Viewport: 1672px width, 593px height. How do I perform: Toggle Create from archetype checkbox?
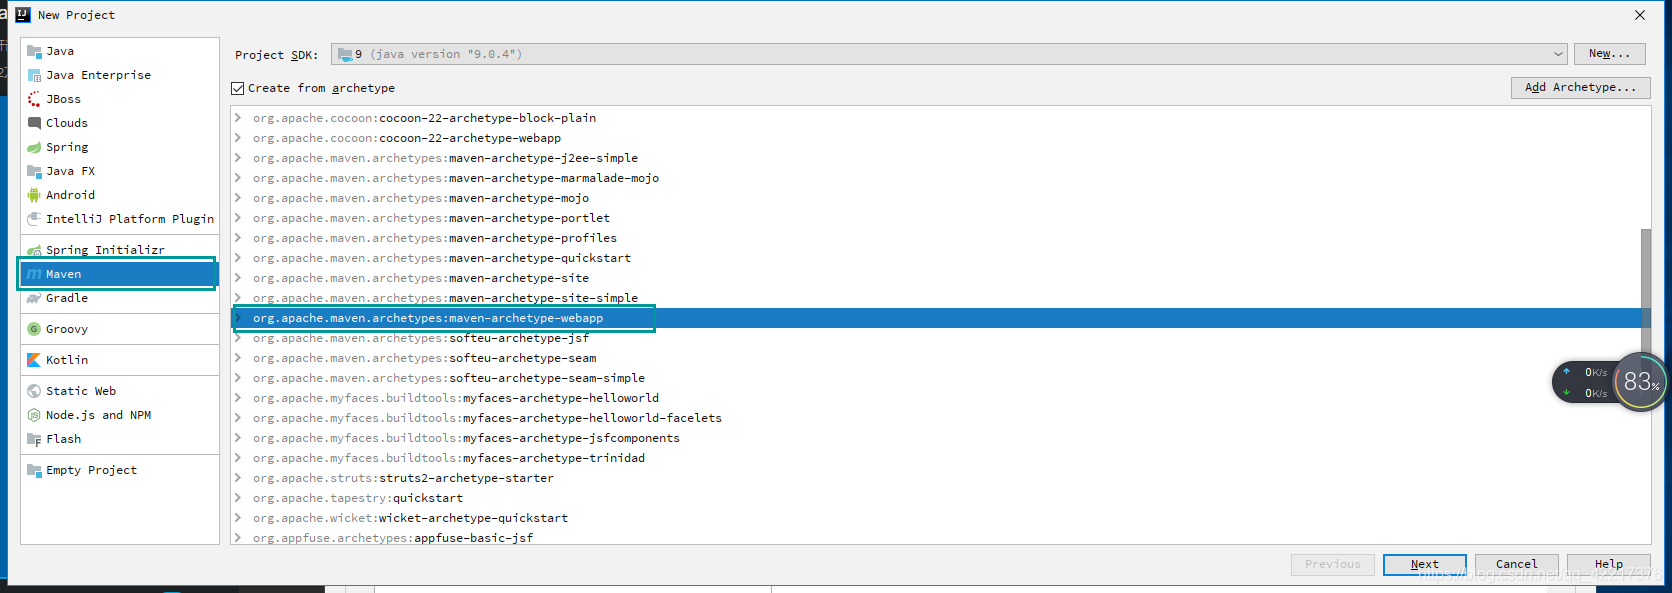point(238,88)
